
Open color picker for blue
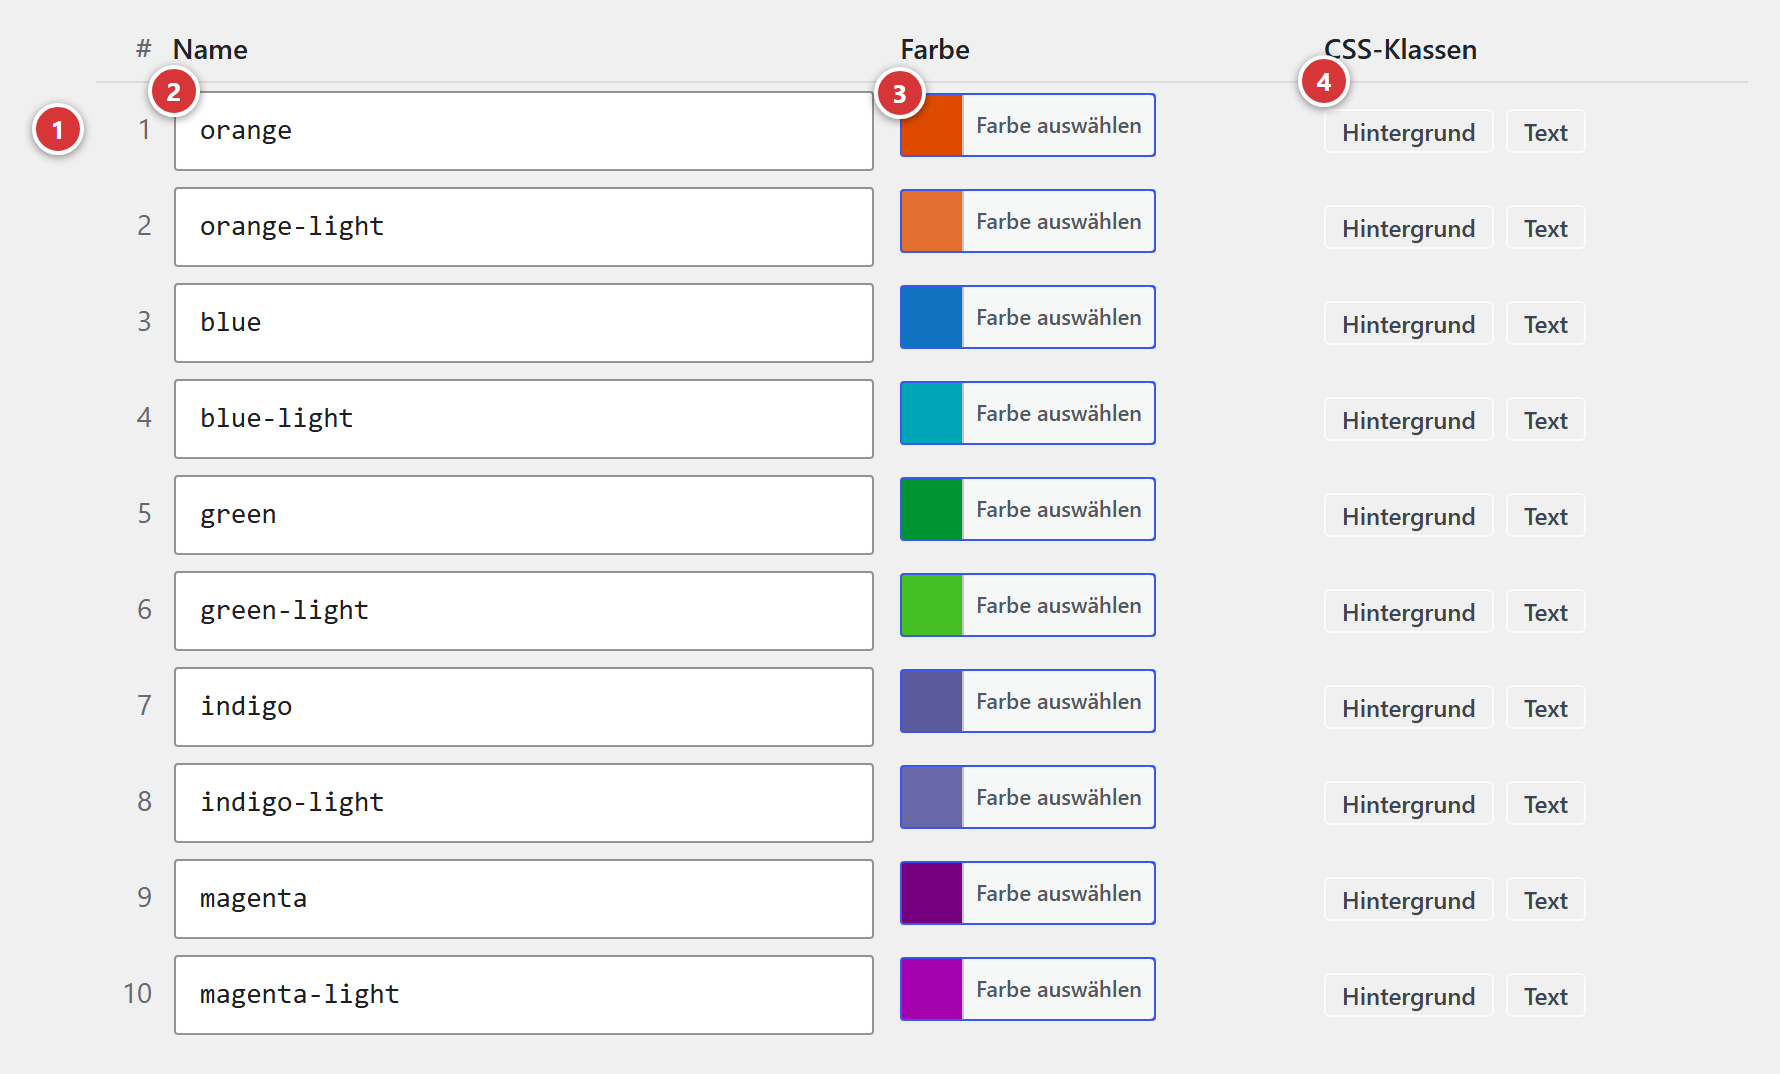tap(1027, 317)
